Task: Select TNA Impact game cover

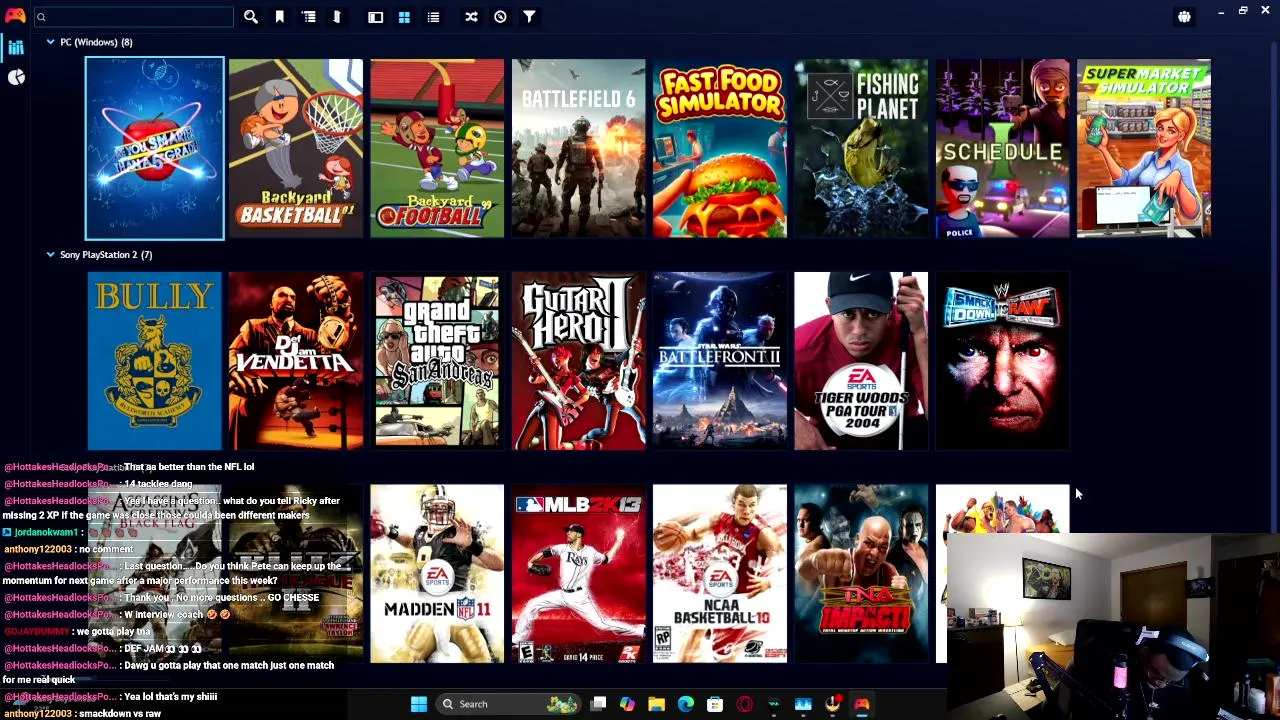Action: click(861, 574)
